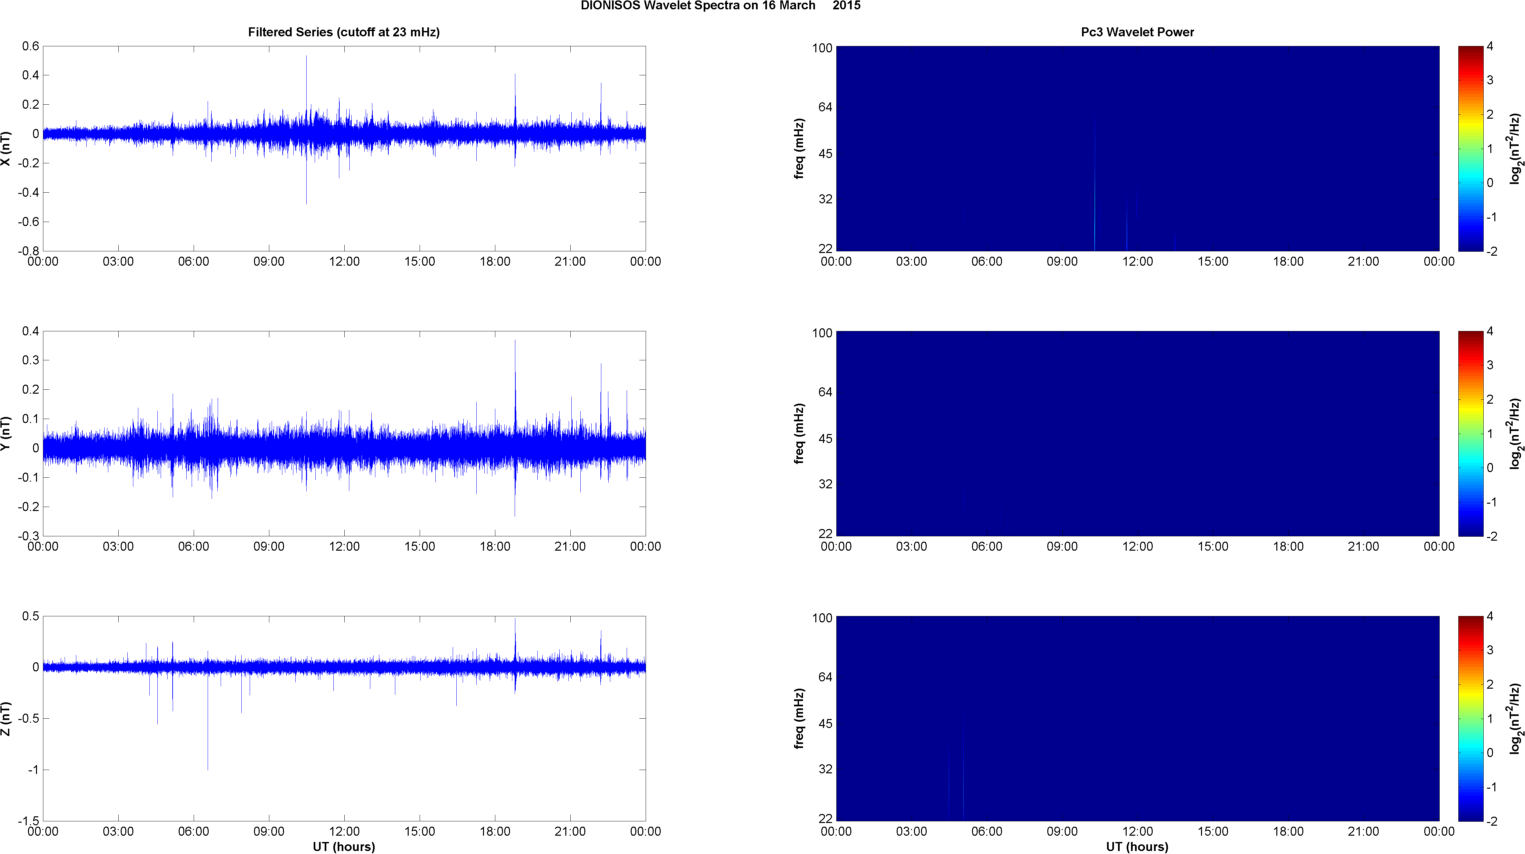Click the Y component filtered time series plot
The height and width of the screenshot is (854, 1525).
[x=344, y=433]
